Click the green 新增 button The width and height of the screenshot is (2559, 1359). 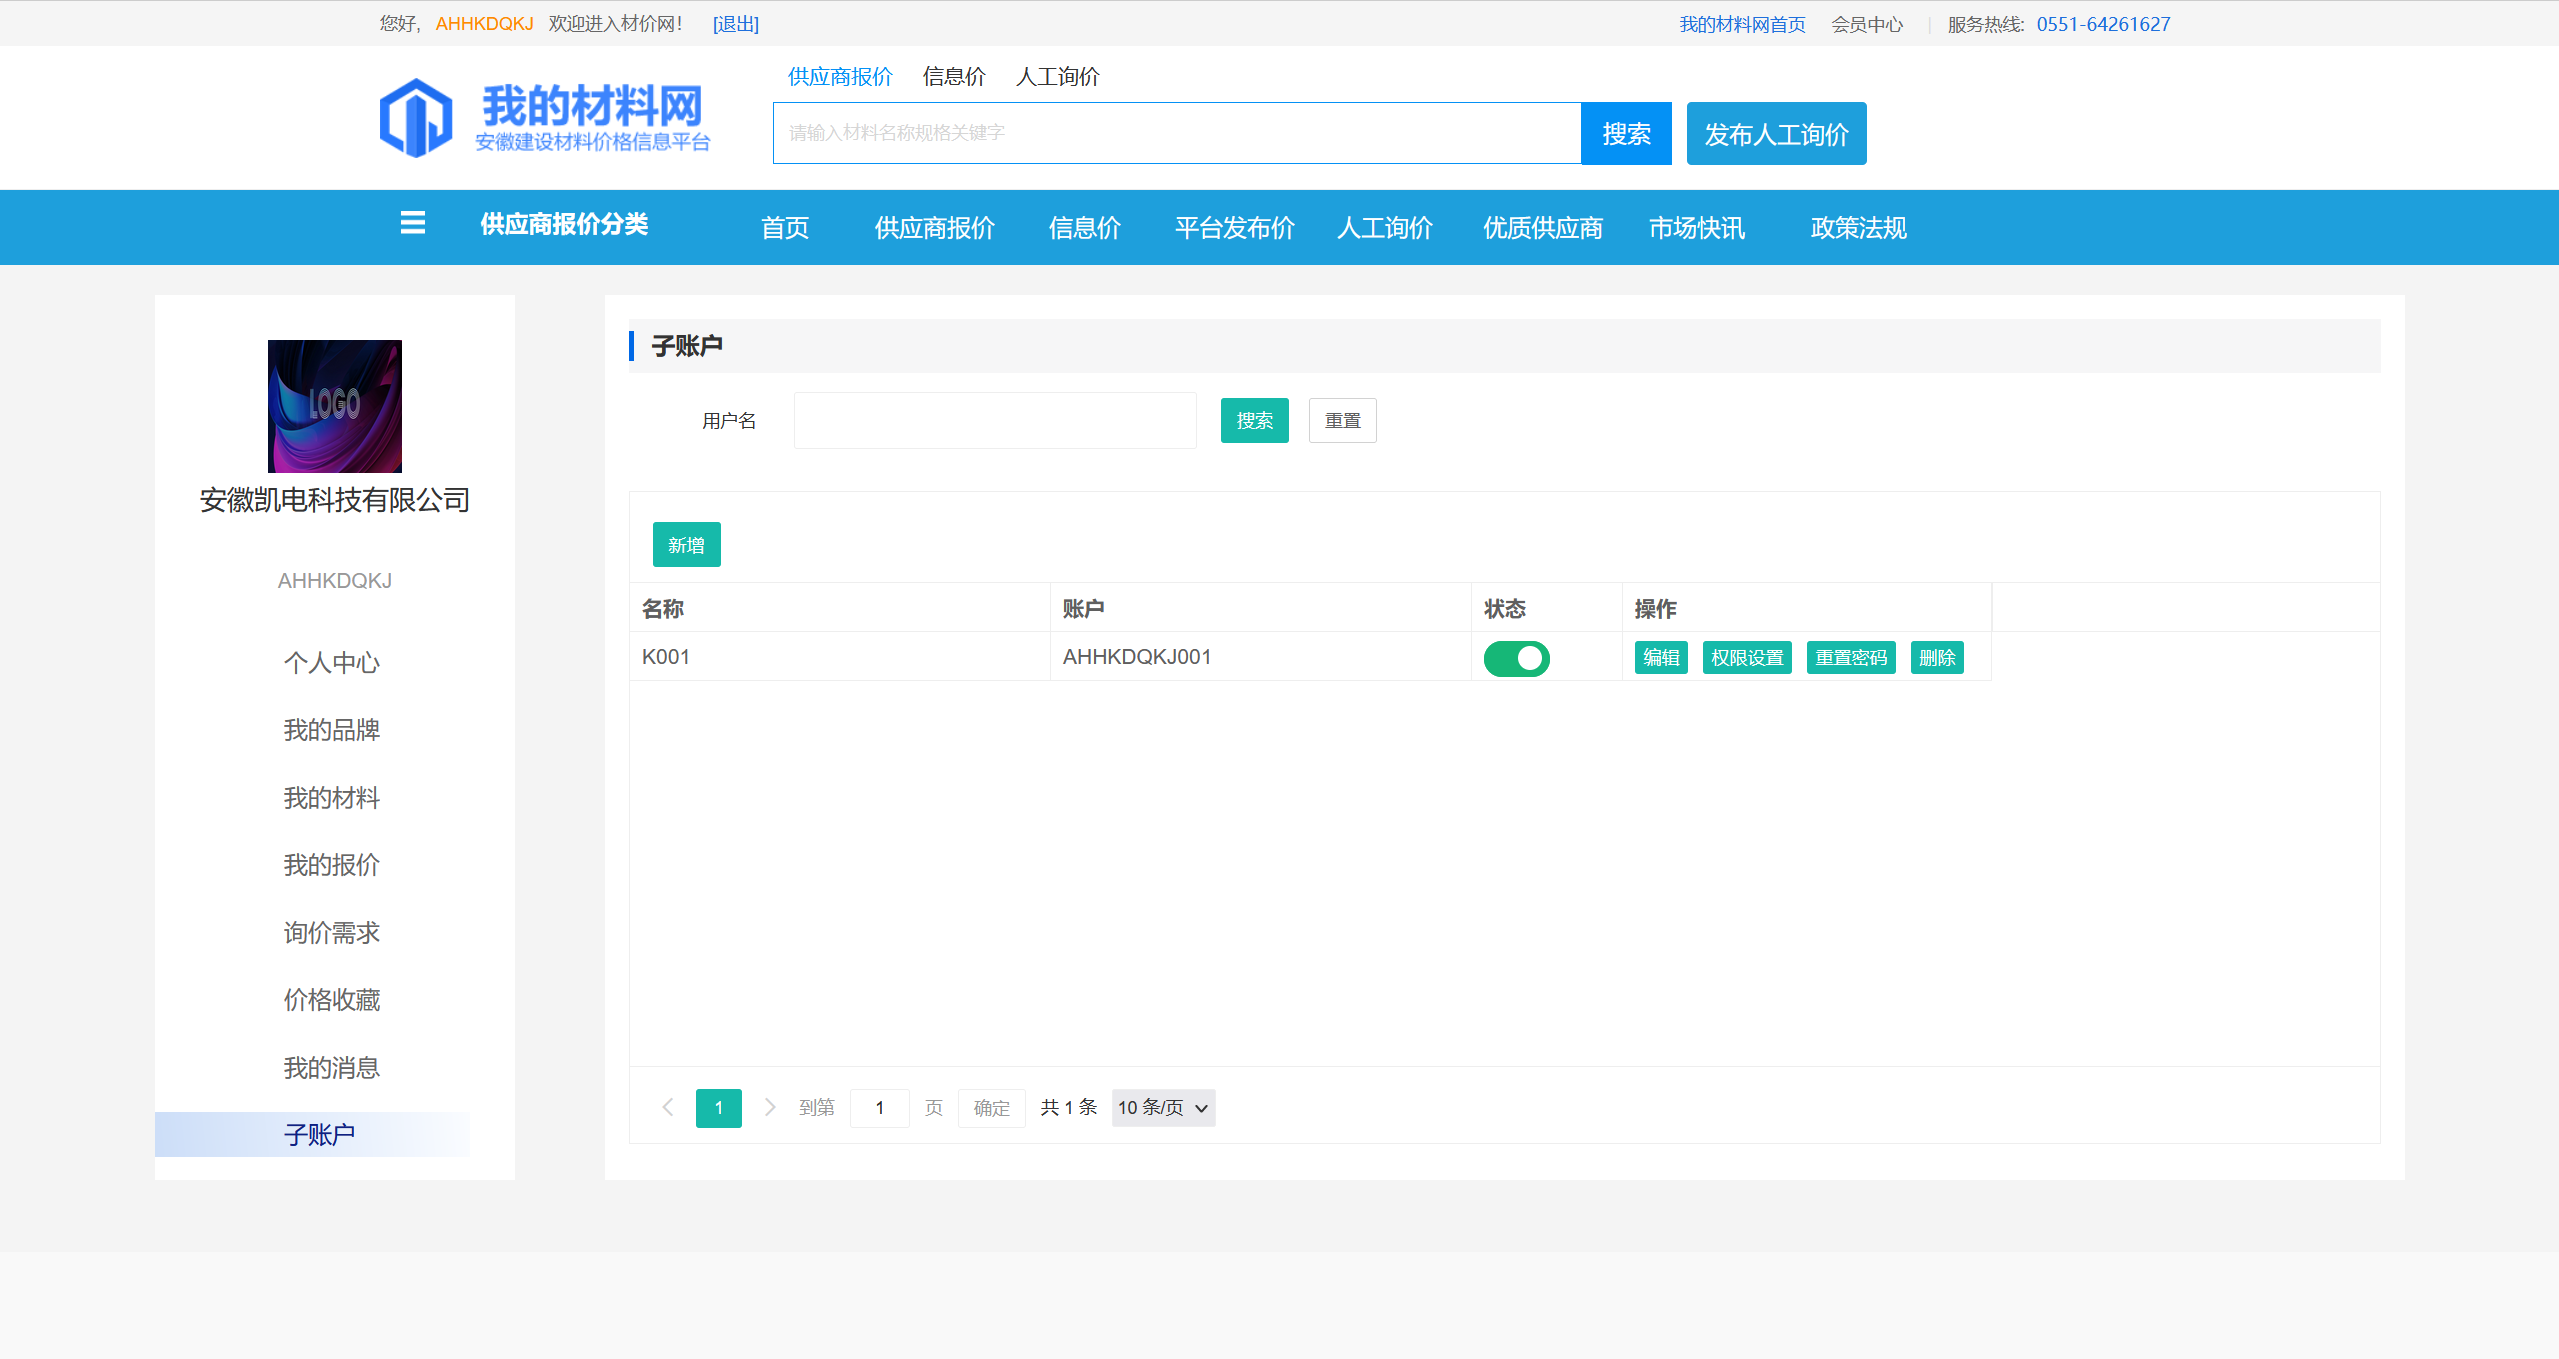pos(686,545)
